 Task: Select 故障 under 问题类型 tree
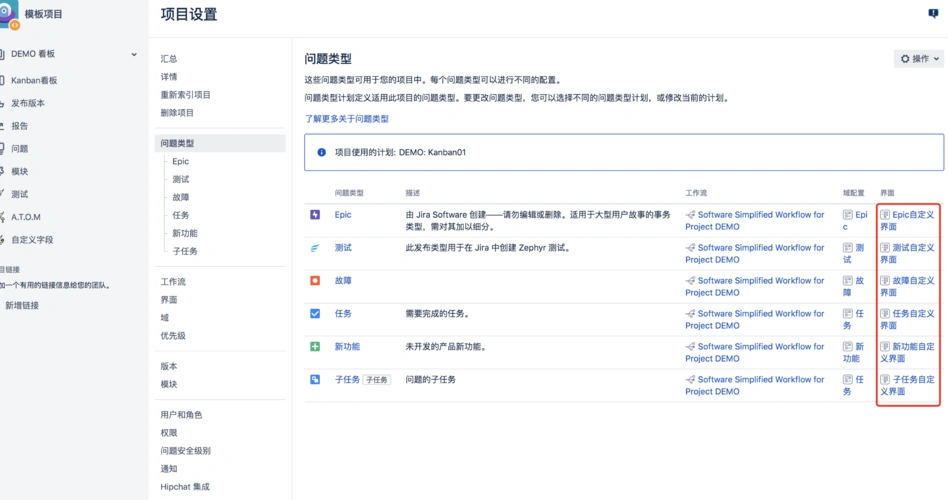(x=181, y=197)
